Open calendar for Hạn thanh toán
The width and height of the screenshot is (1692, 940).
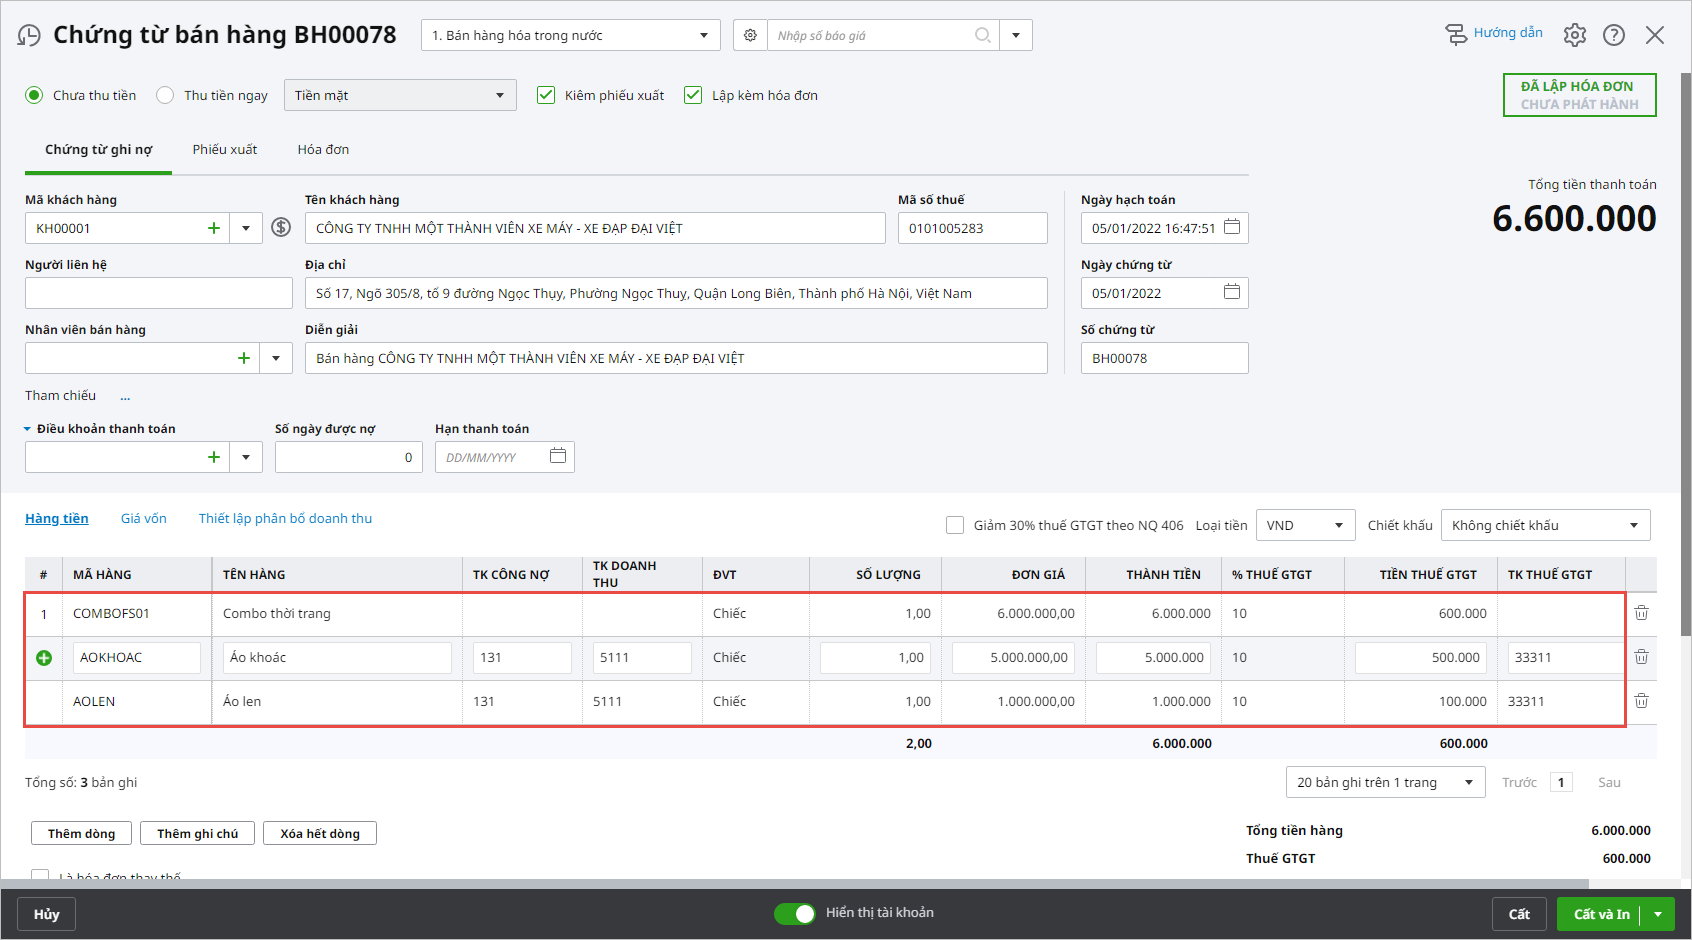[558, 456]
